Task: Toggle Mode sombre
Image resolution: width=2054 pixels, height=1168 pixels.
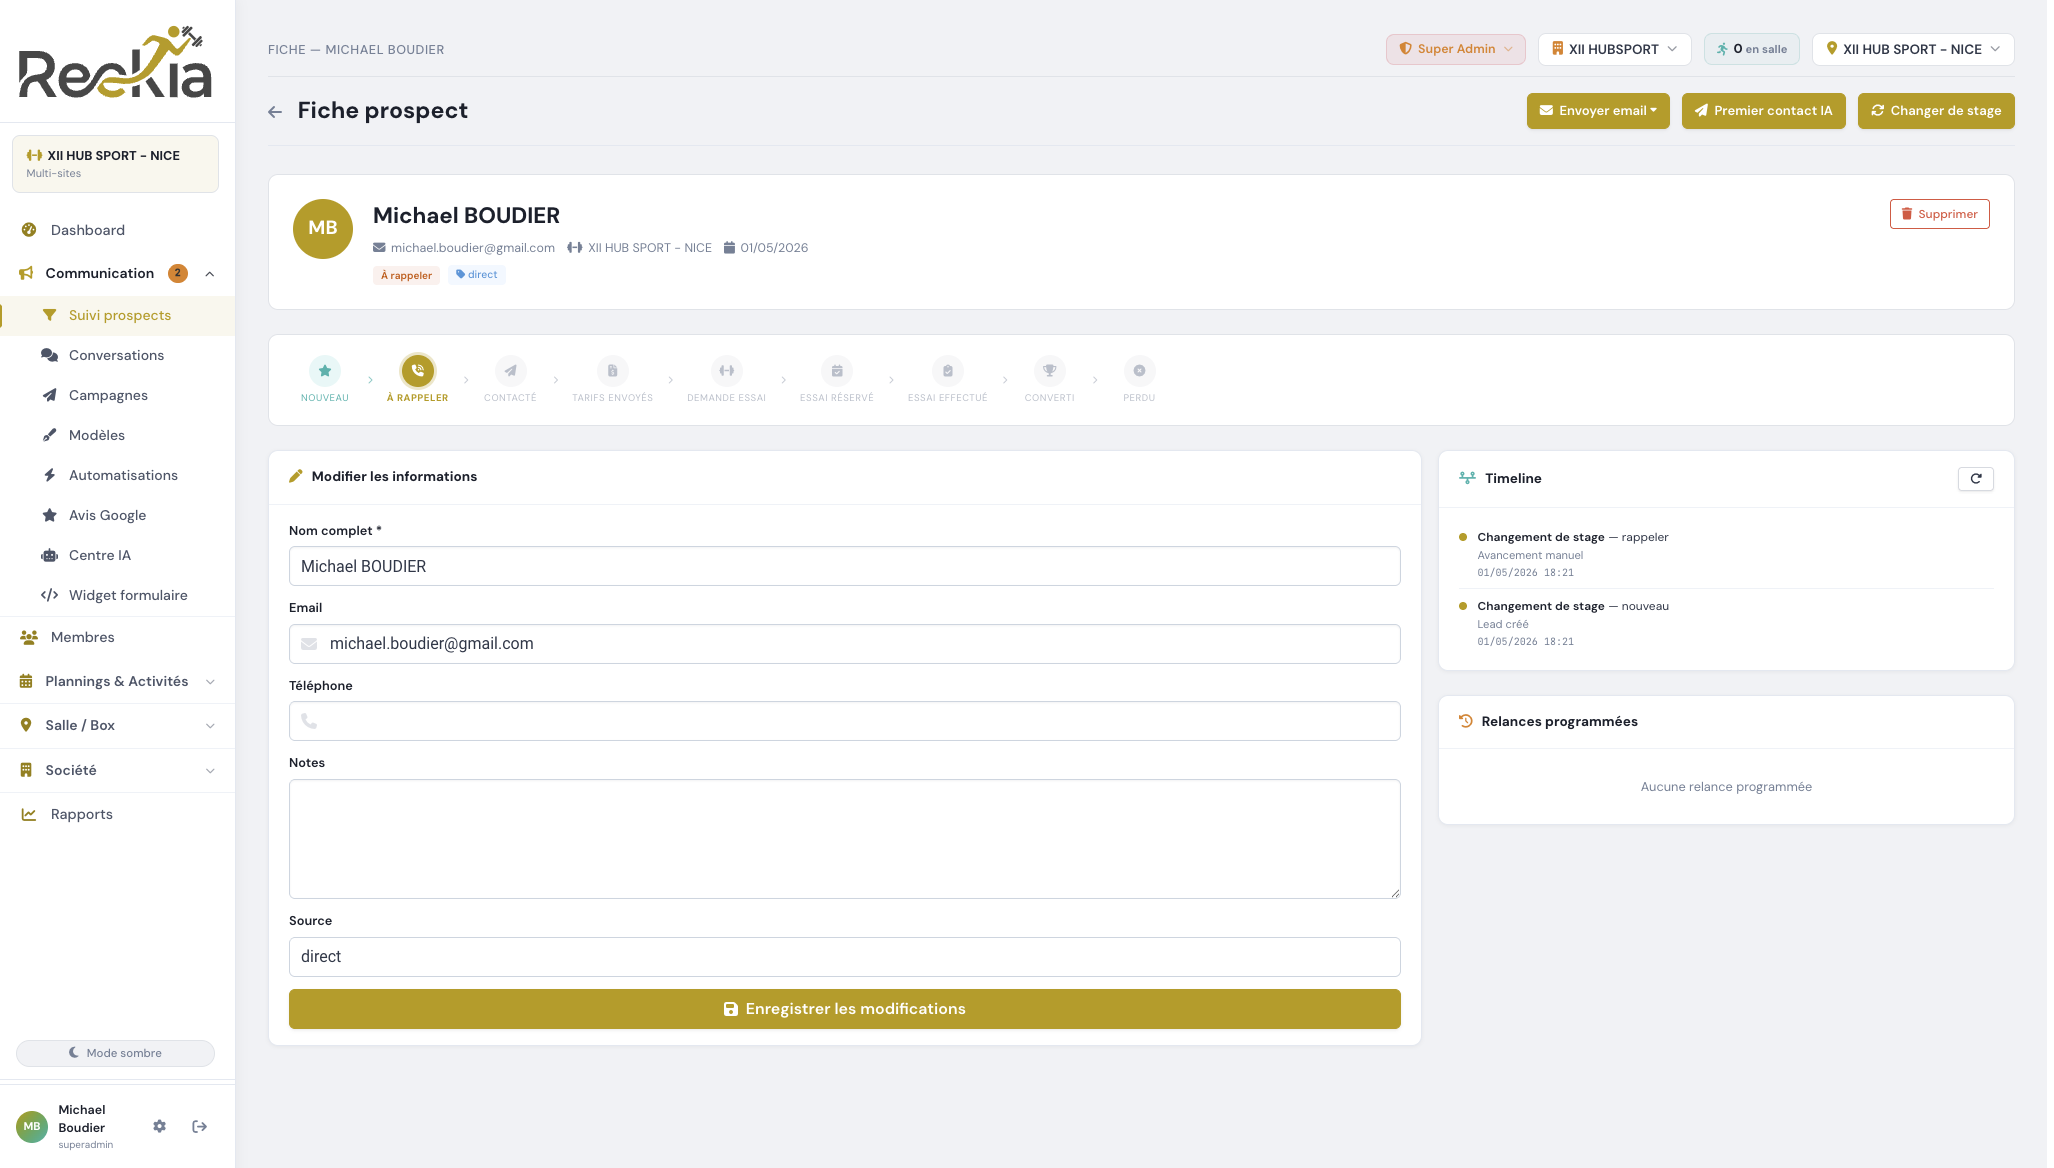Action: pyautogui.click(x=116, y=1053)
